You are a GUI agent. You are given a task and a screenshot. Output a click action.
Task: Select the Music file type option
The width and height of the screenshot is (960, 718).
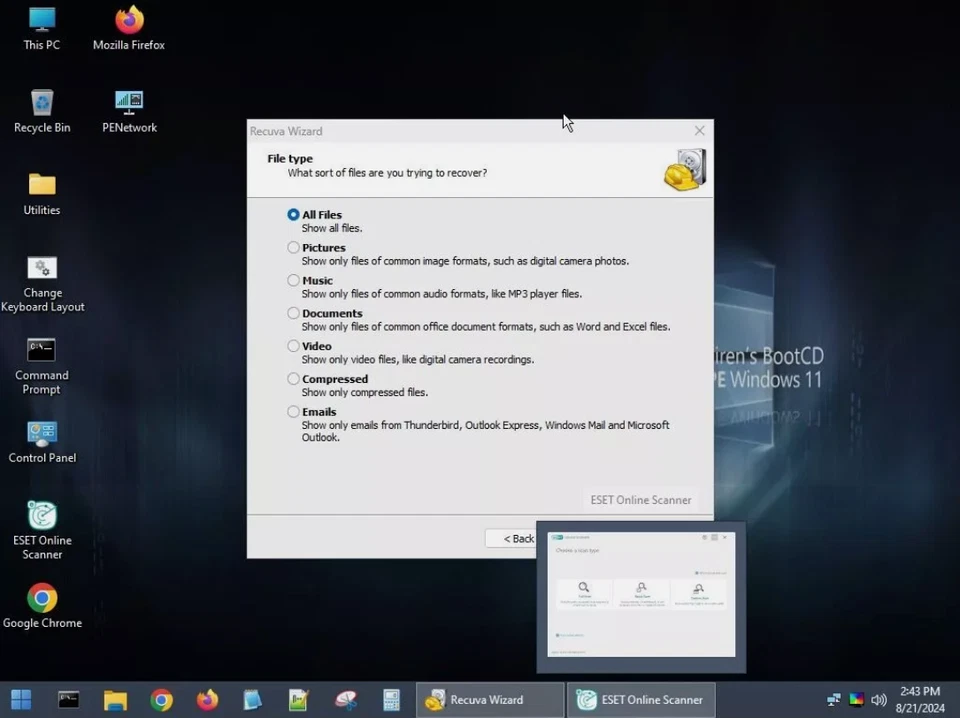coord(293,280)
